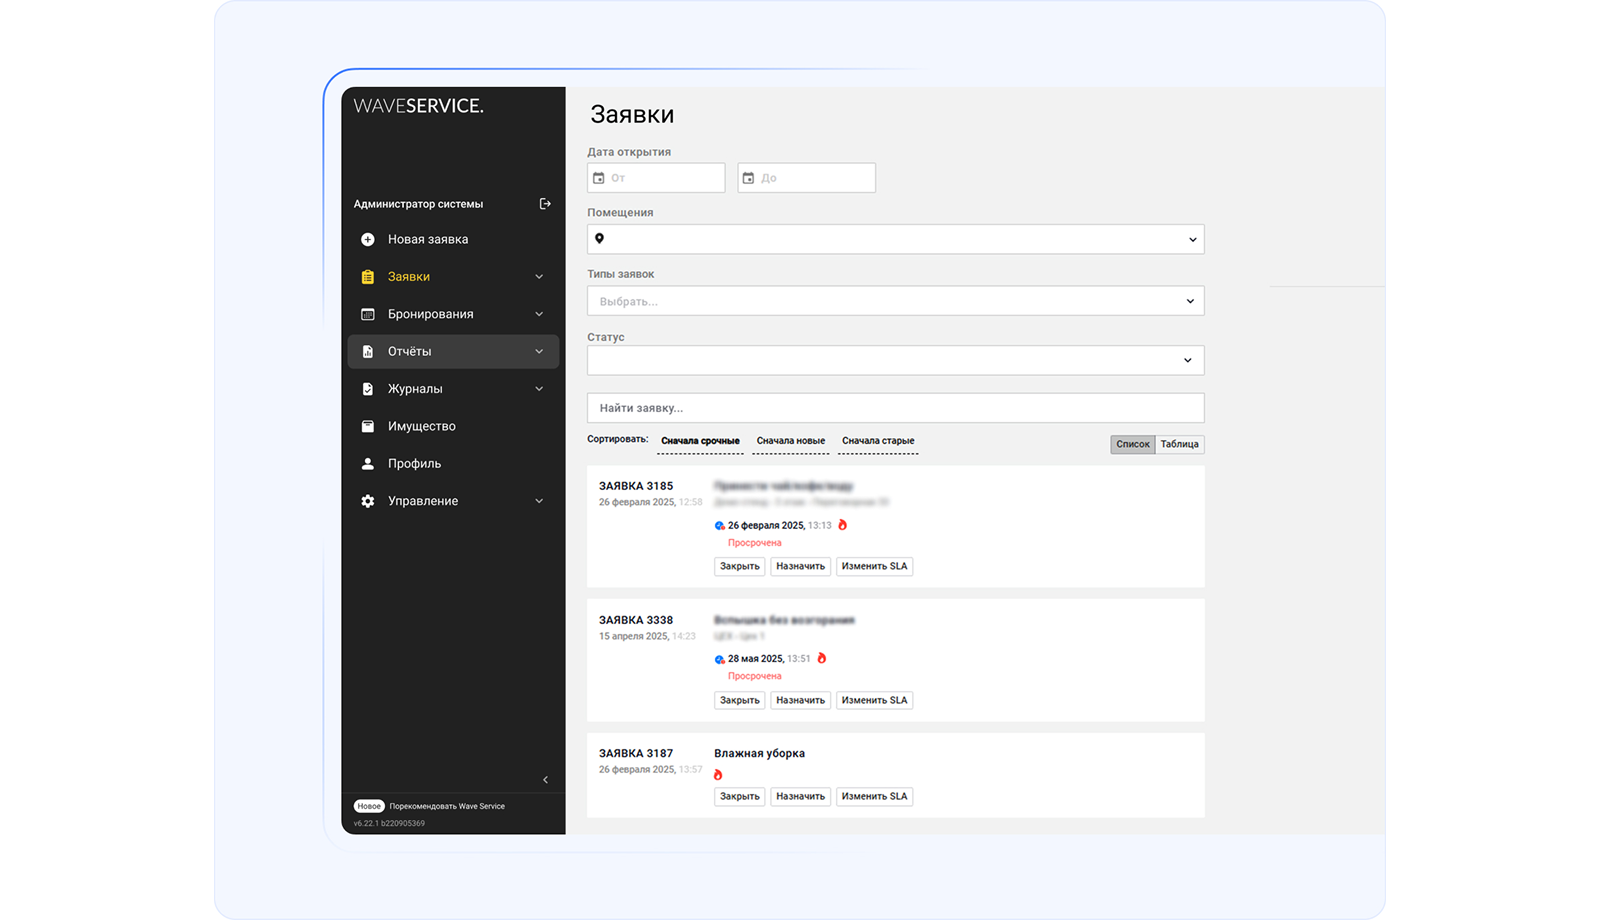The image size is (1600, 920).
Task: Open Профиль via the person icon
Action: point(368,464)
